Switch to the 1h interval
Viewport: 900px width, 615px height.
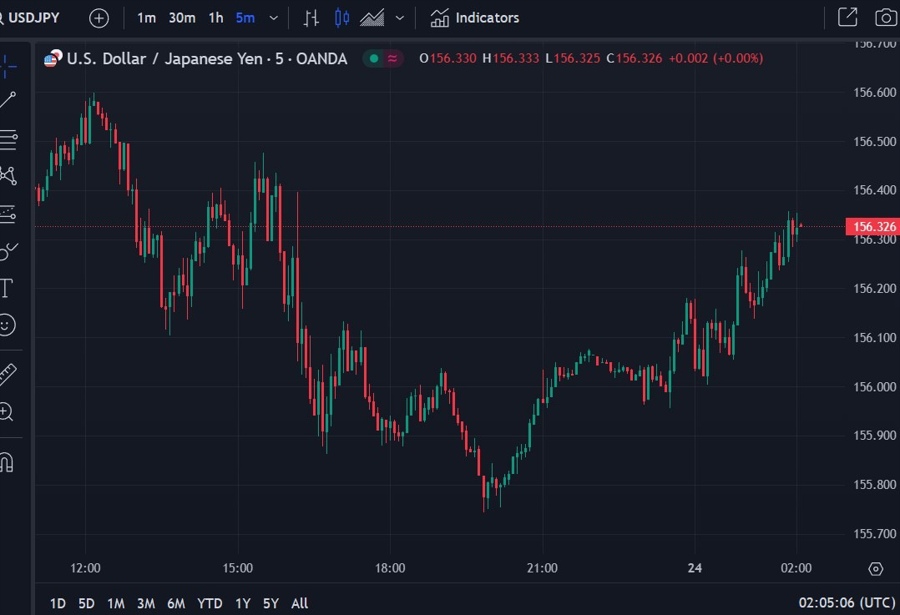(x=215, y=17)
